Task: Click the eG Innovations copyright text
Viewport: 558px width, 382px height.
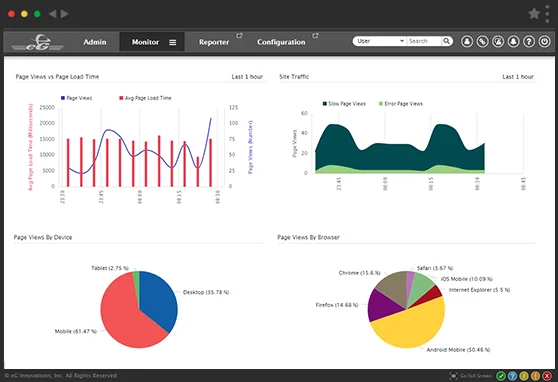Action: coord(61,376)
